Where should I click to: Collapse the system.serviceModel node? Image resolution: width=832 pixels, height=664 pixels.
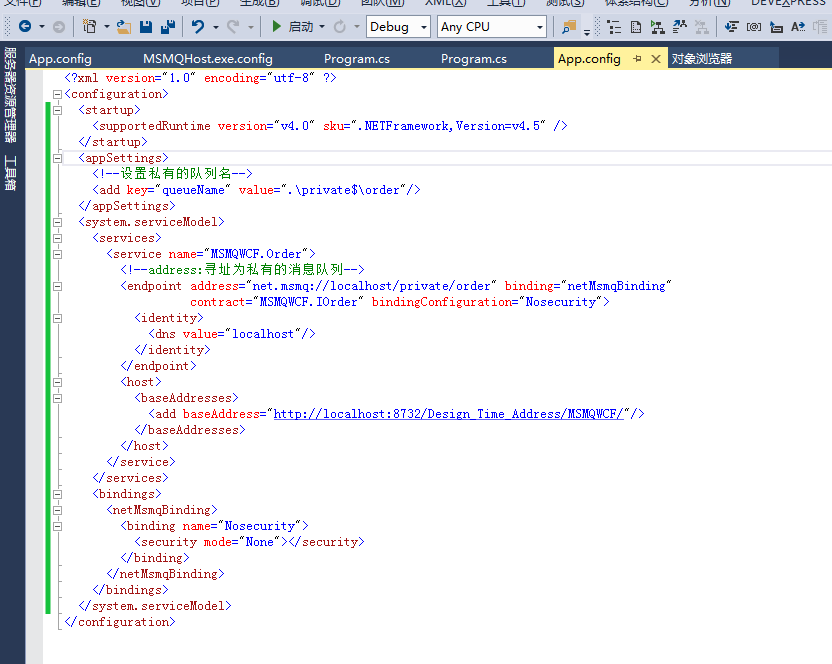pyautogui.click(x=57, y=222)
